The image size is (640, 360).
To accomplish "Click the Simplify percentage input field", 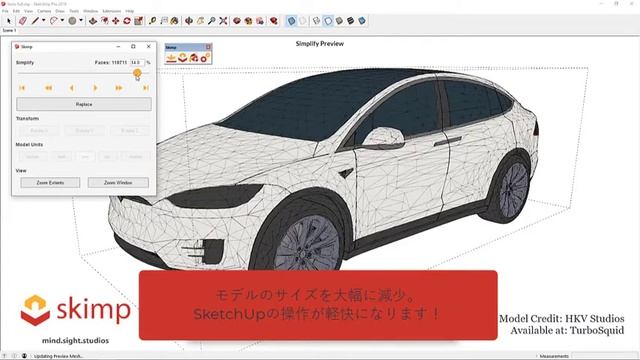I will coord(137,62).
